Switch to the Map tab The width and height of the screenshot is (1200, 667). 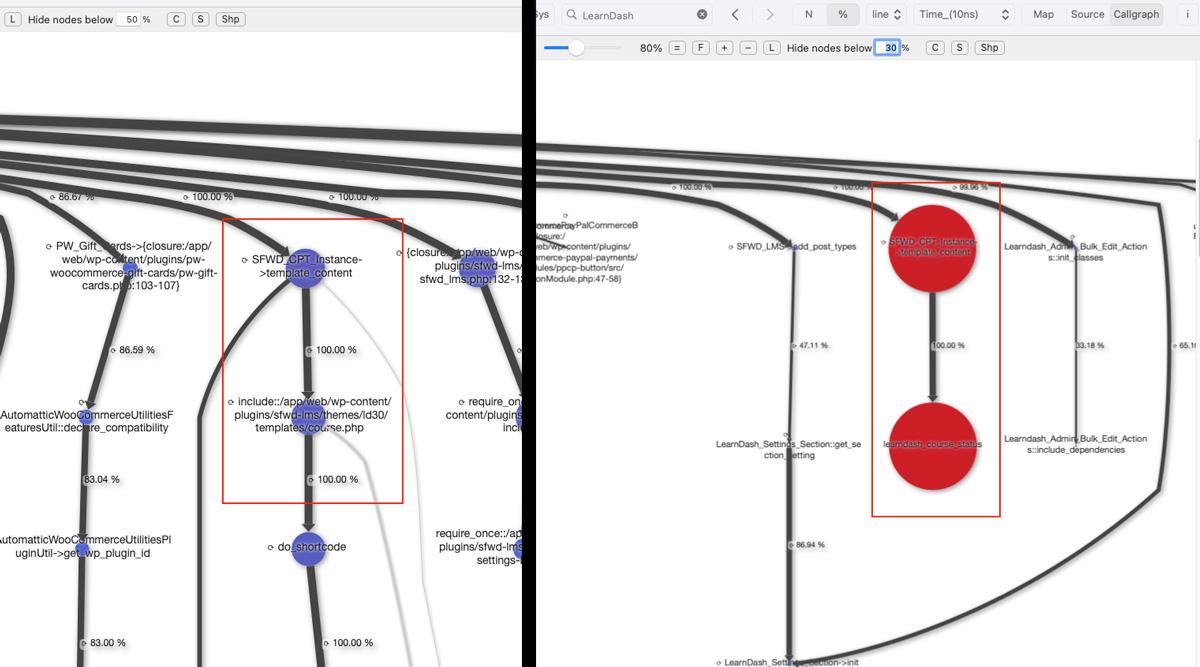click(x=1043, y=15)
